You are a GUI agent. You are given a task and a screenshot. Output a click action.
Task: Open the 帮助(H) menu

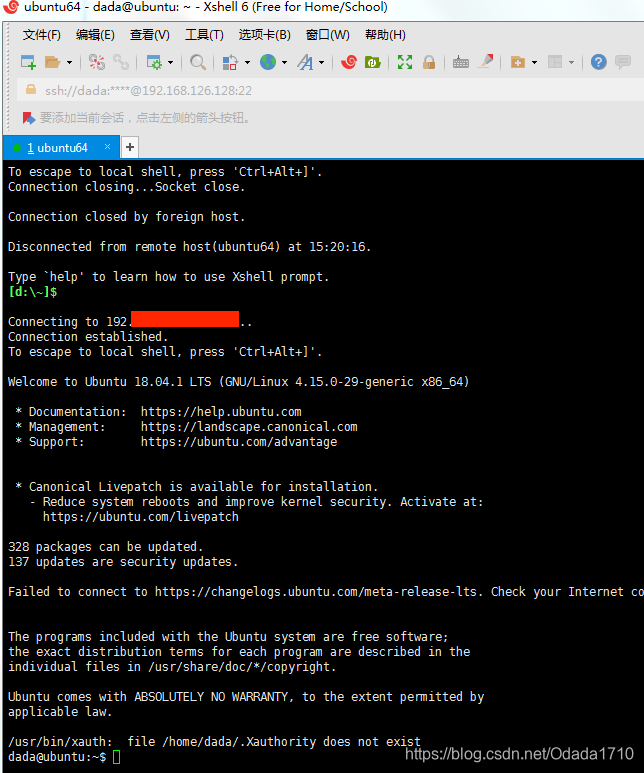(x=386, y=35)
